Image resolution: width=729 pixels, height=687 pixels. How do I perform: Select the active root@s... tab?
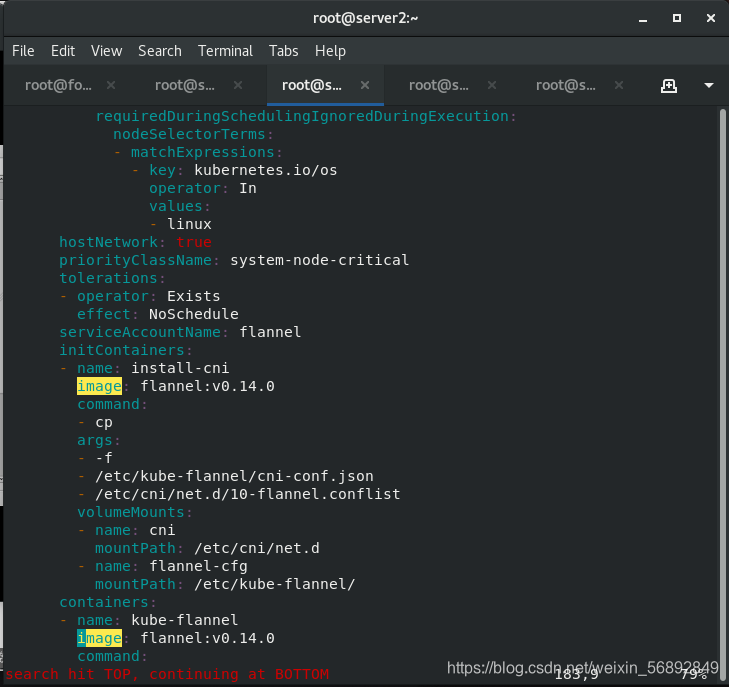[x=311, y=85]
